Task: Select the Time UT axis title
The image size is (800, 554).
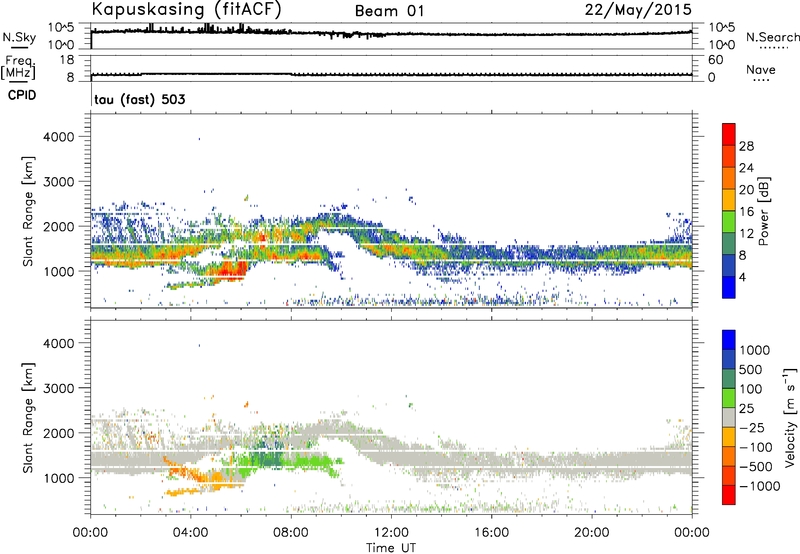Action: [391, 548]
